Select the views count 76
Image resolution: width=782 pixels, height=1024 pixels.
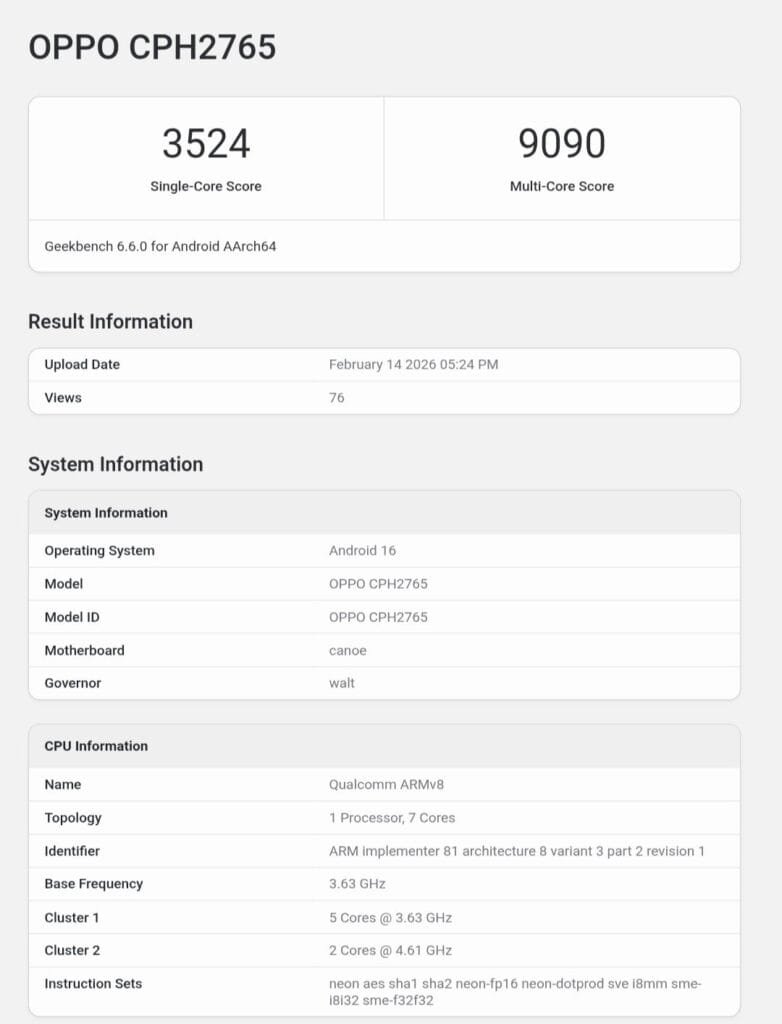(x=336, y=398)
